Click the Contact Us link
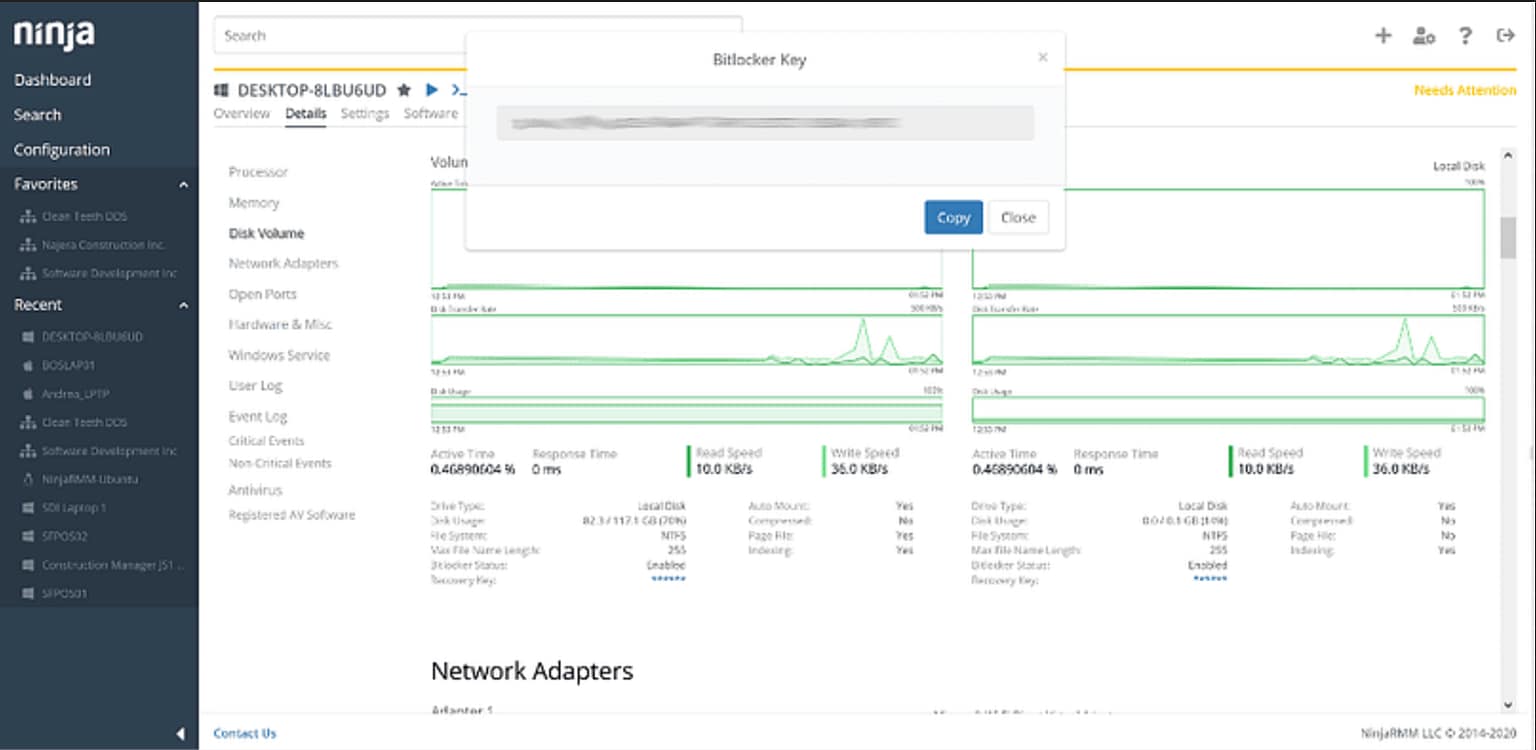 tap(244, 733)
